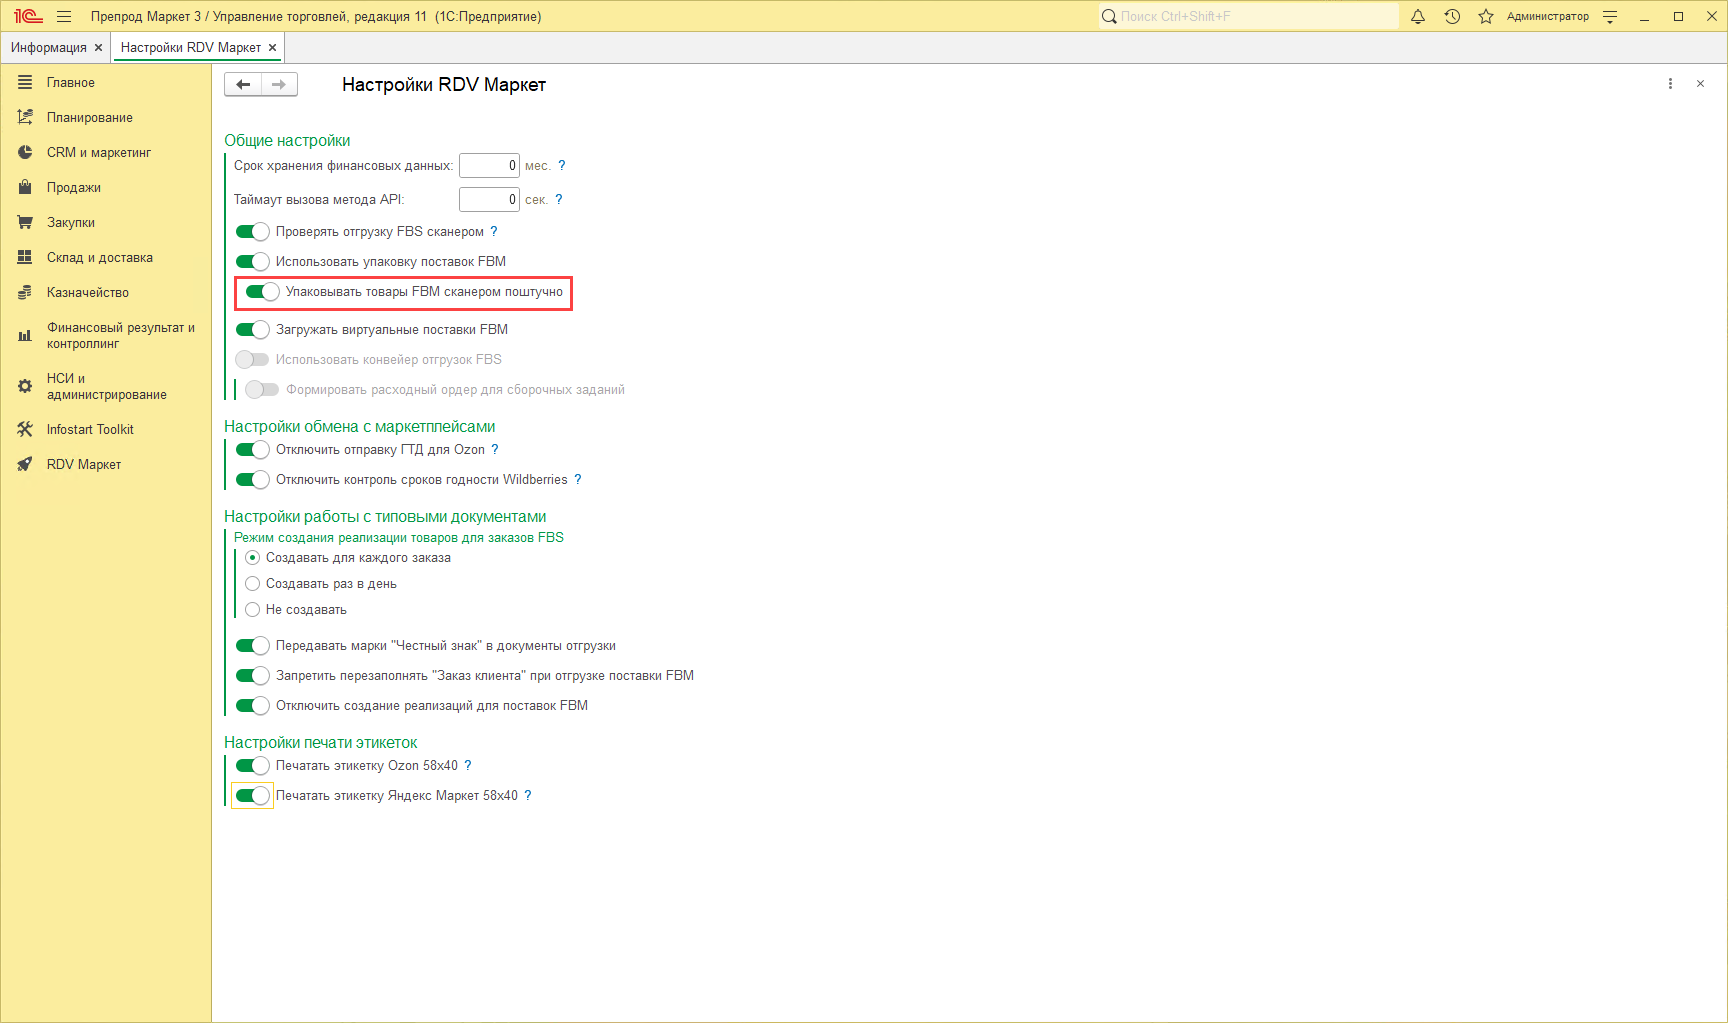1728x1023 pixels.
Task: Click the 1C logo icon
Action: click(x=28, y=16)
